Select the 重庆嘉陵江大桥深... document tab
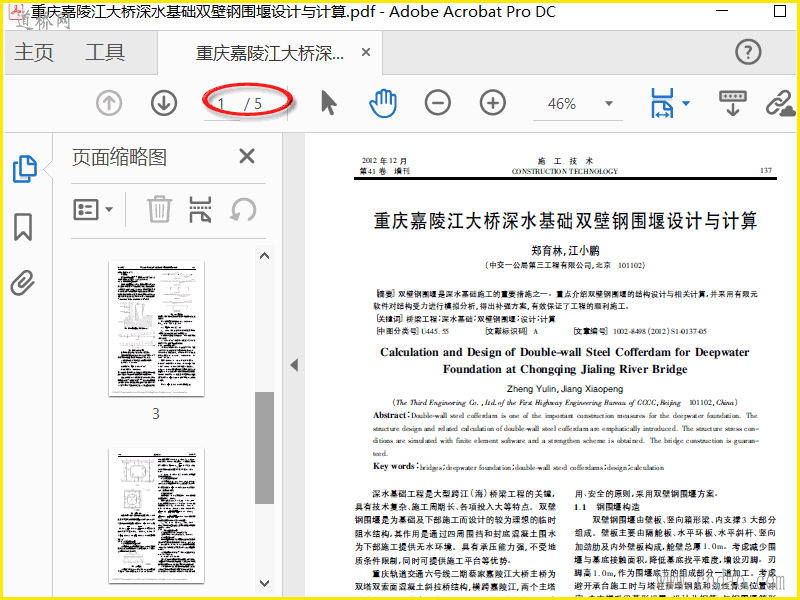The width and height of the screenshot is (800, 600). (x=270, y=53)
